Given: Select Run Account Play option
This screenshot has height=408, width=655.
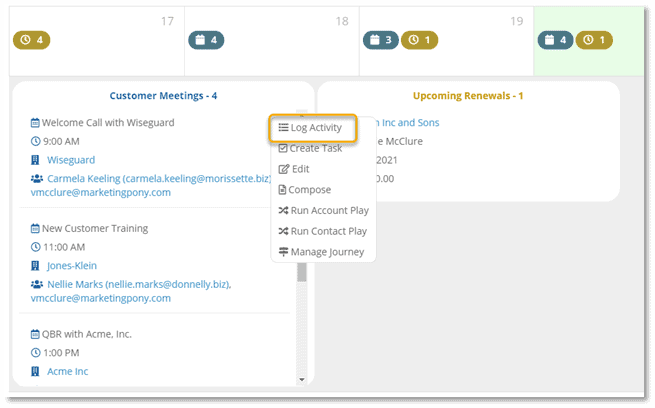Looking at the screenshot, I should [322, 211].
